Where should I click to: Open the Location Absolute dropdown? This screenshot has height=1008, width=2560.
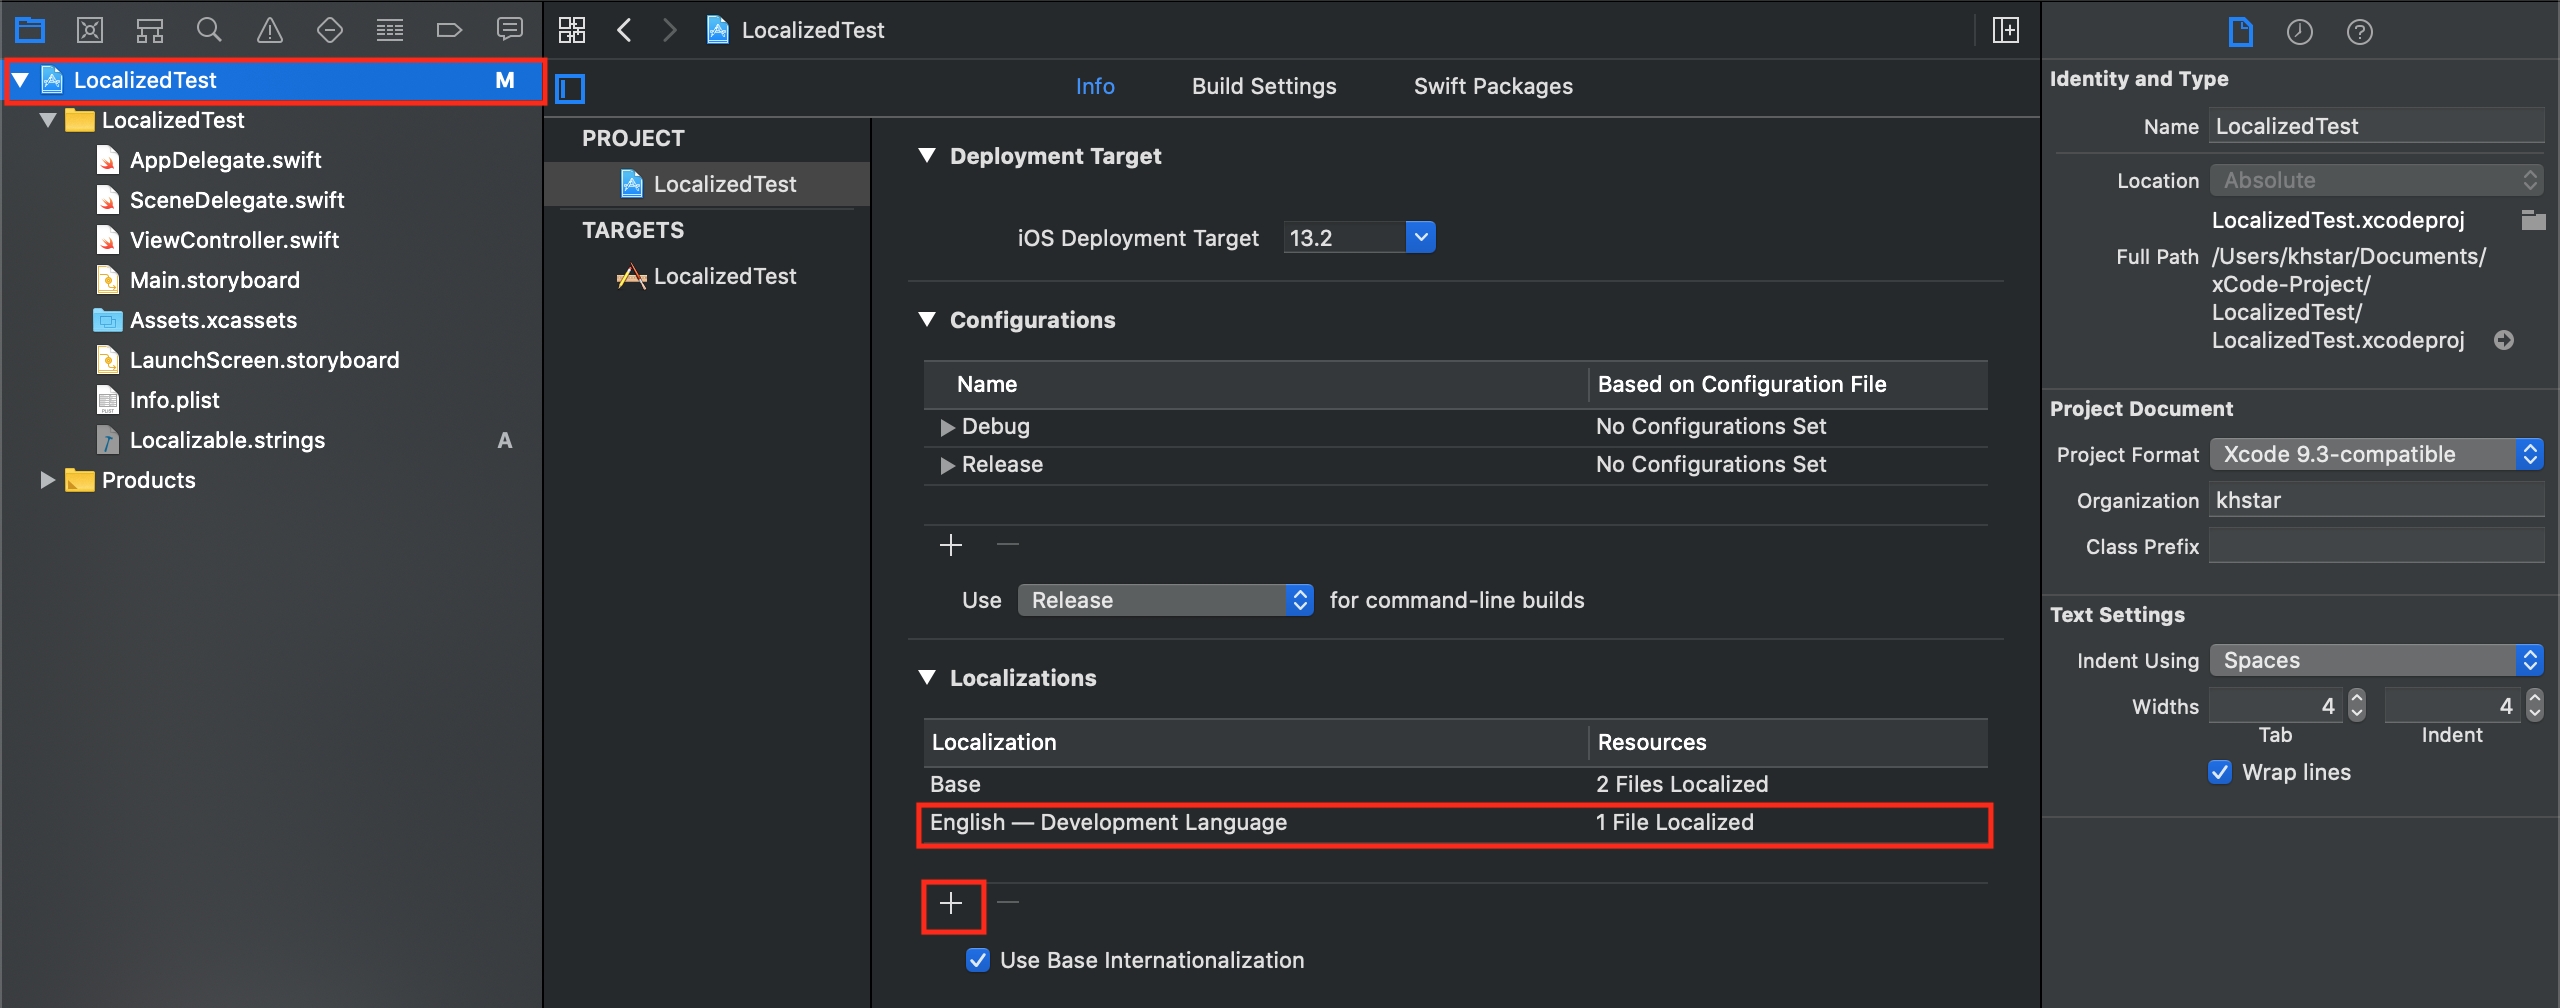(x=2376, y=180)
